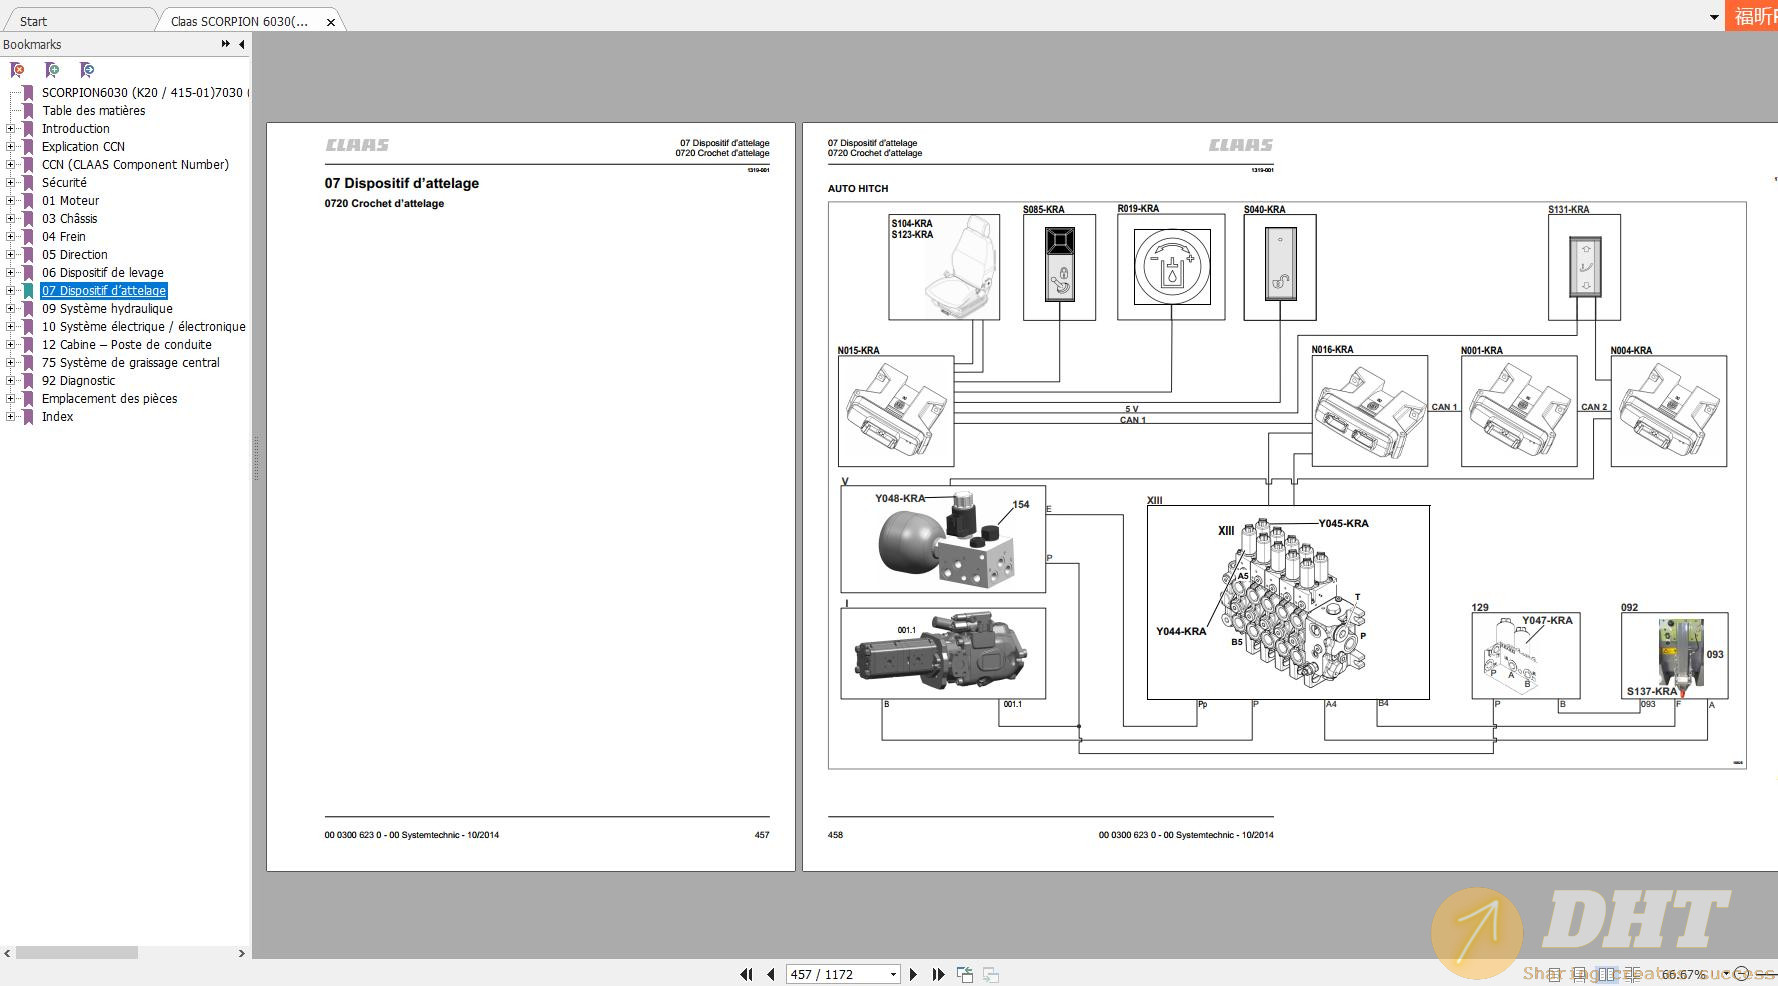
Task: Go to the next page
Action: (x=913, y=974)
